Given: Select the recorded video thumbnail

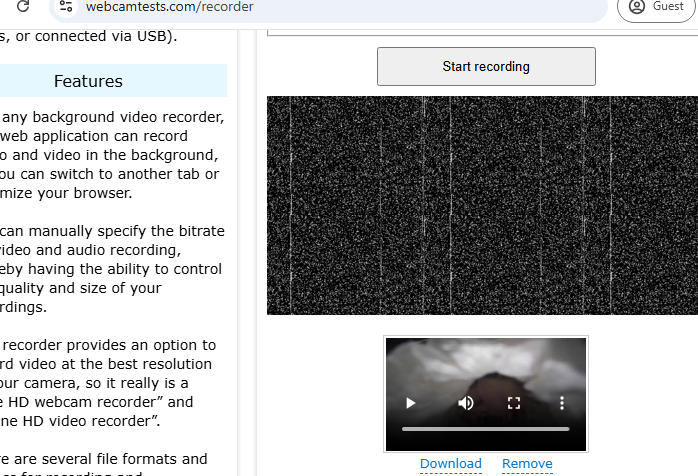Looking at the screenshot, I should click(486, 370).
